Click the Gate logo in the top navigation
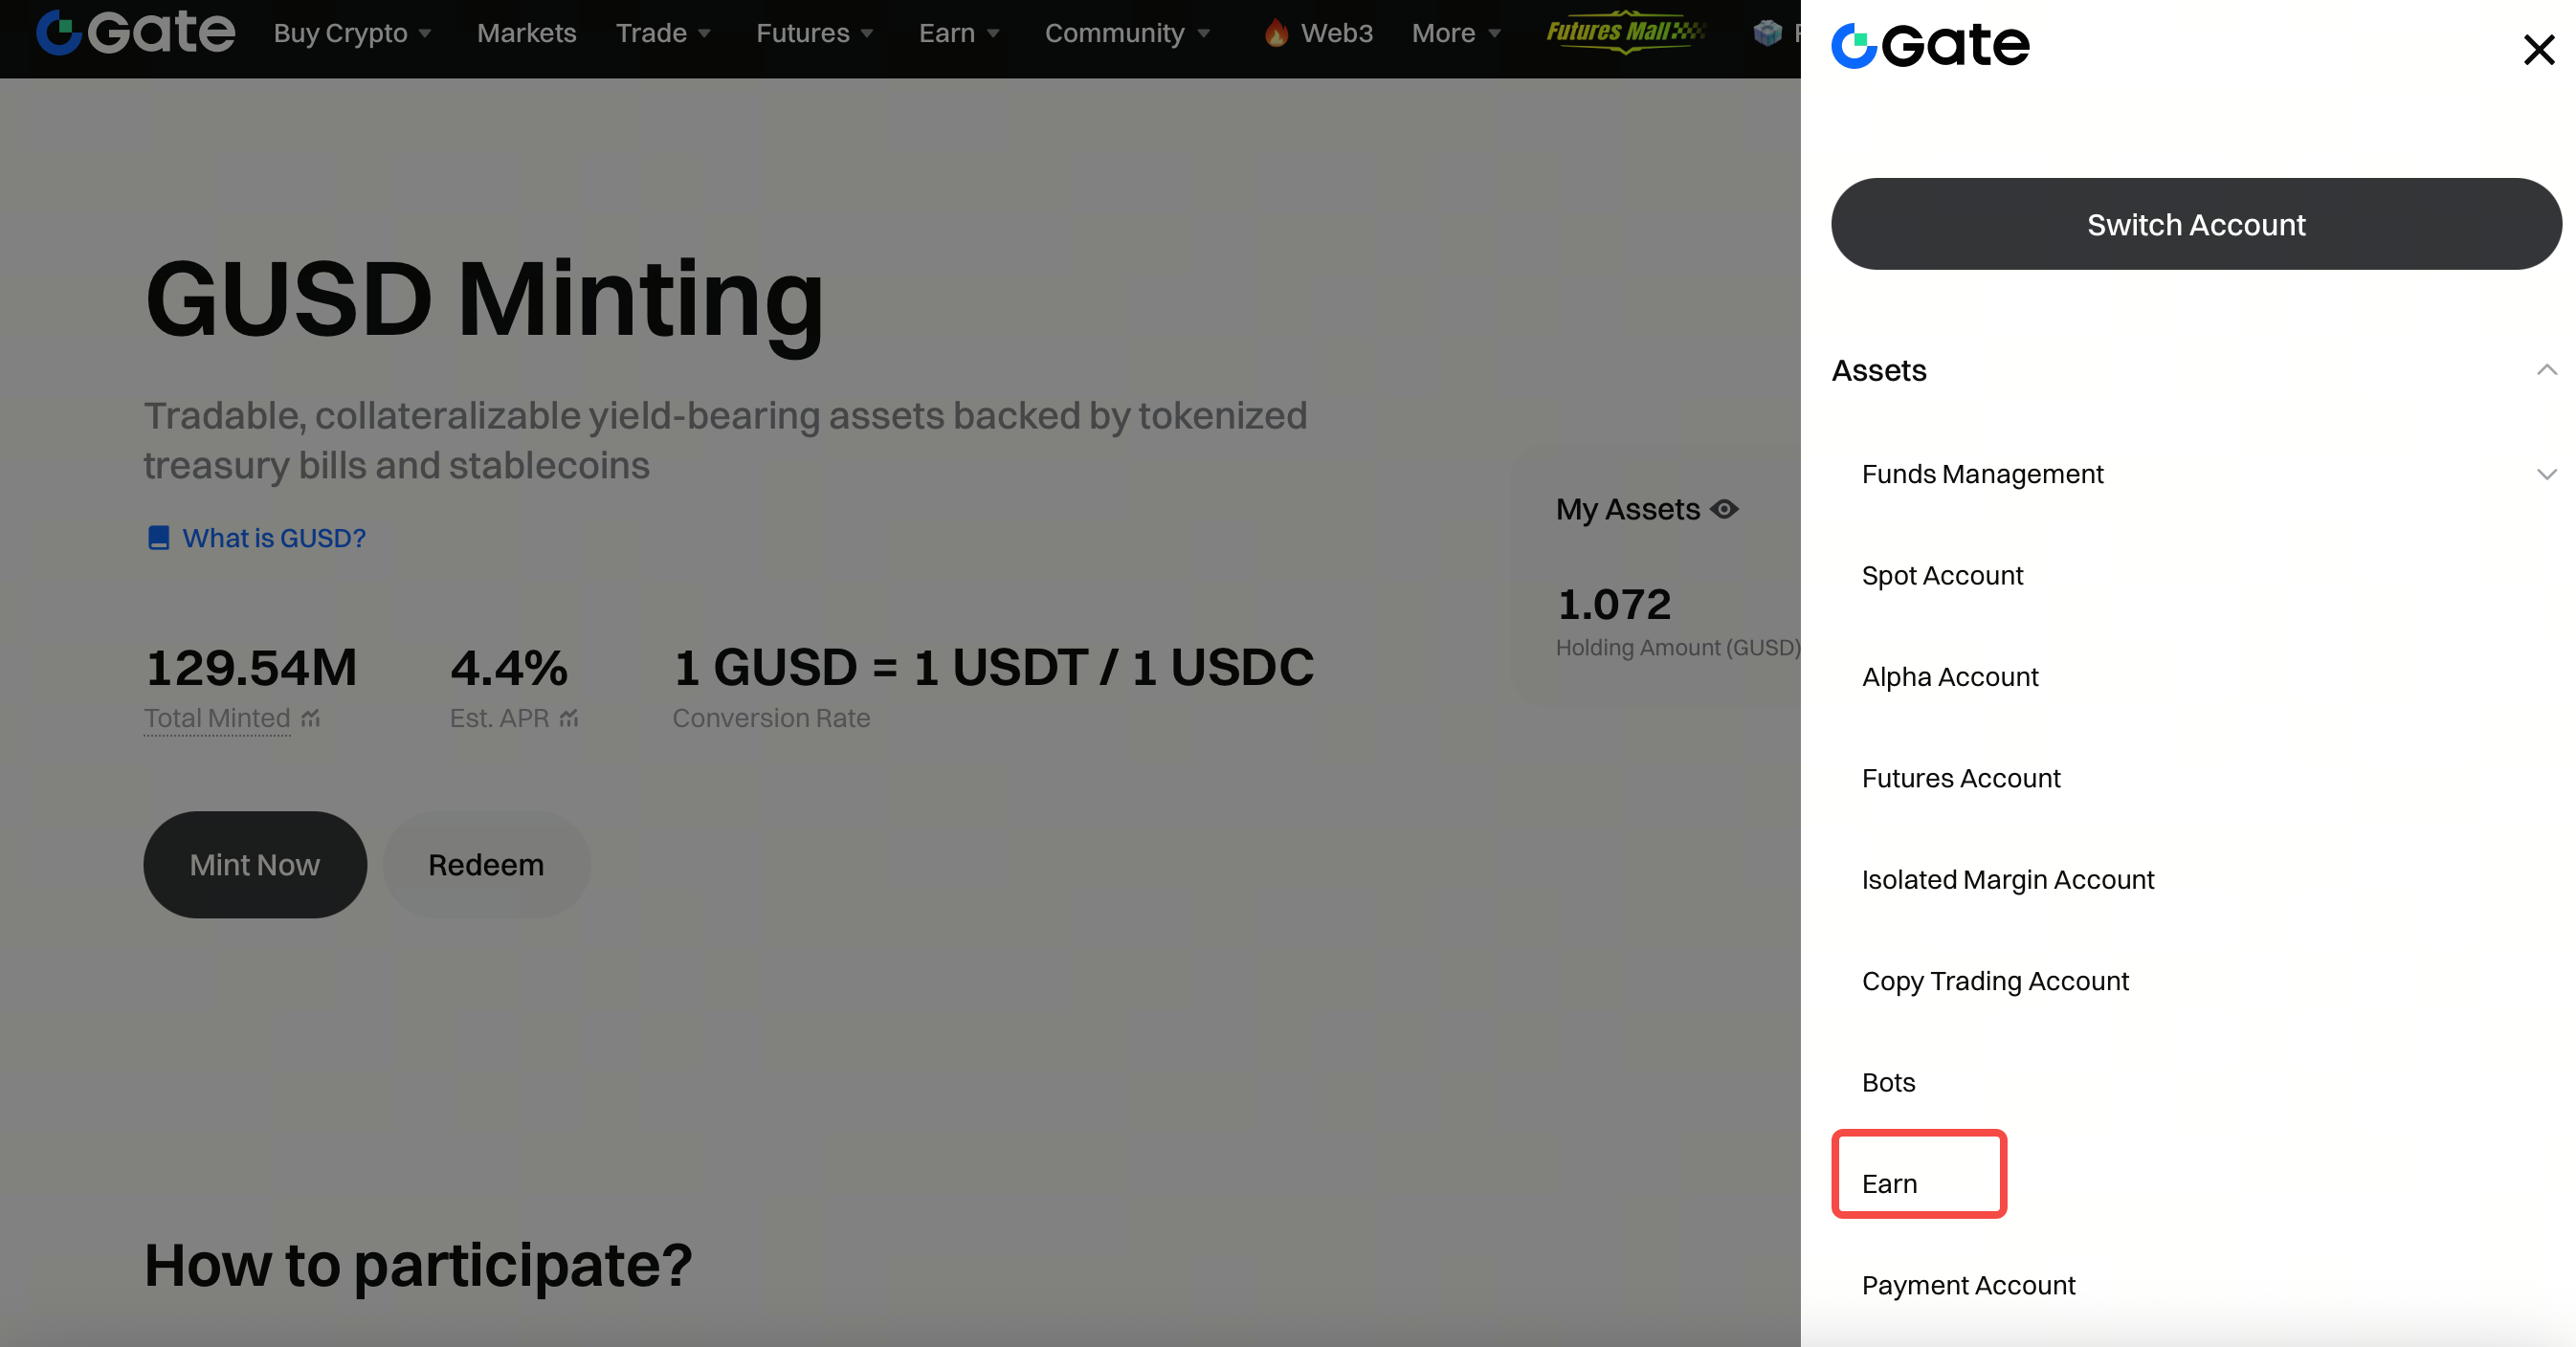2576x1347 pixels. pyautogui.click(x=135, y=32)
